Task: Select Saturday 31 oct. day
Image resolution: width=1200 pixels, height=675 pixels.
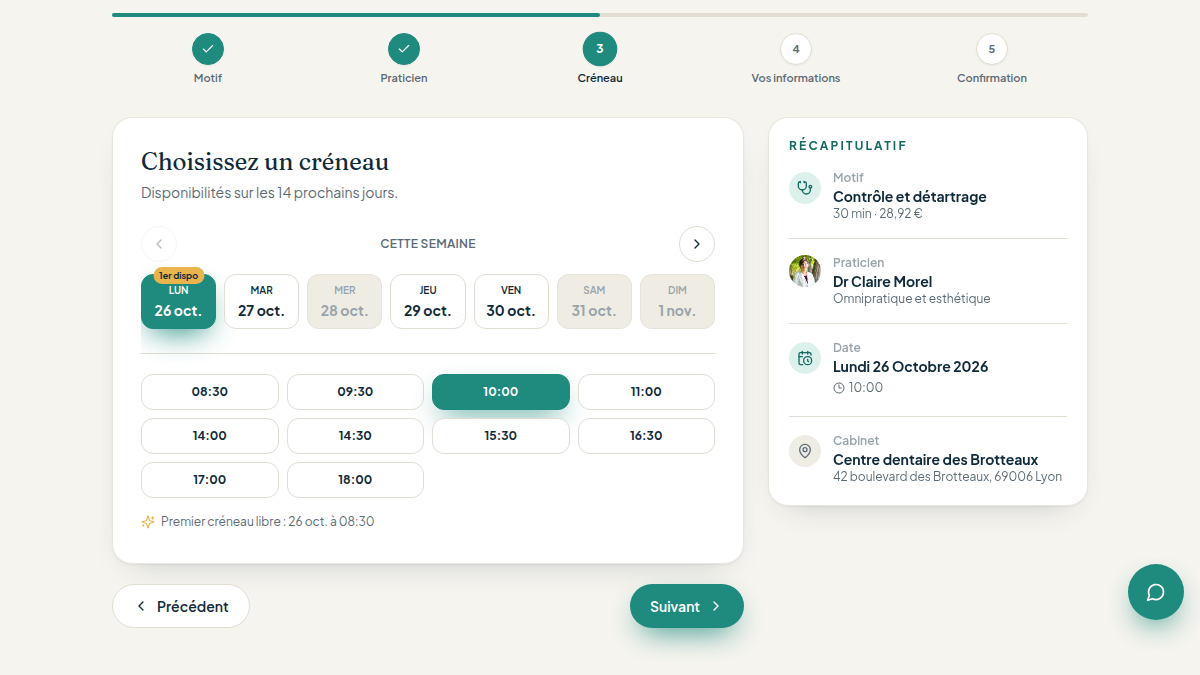Action: tap(594, 301)
